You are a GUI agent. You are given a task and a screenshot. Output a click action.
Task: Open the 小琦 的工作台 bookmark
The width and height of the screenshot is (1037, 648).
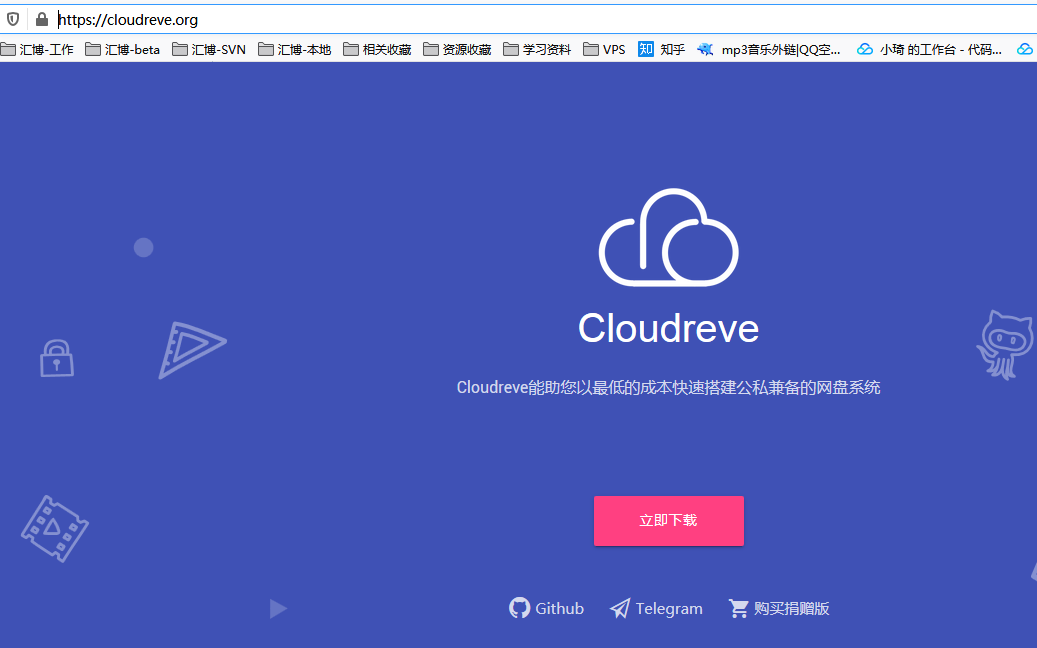929,50
